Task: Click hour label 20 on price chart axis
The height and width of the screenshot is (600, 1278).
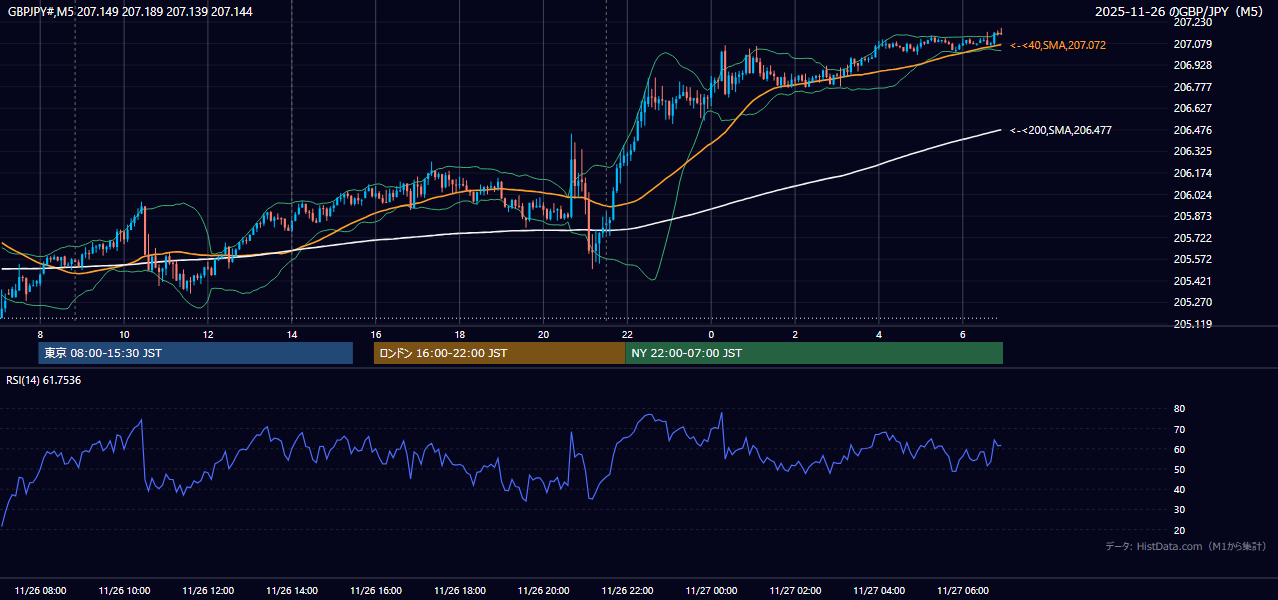Action: (543, 334)
